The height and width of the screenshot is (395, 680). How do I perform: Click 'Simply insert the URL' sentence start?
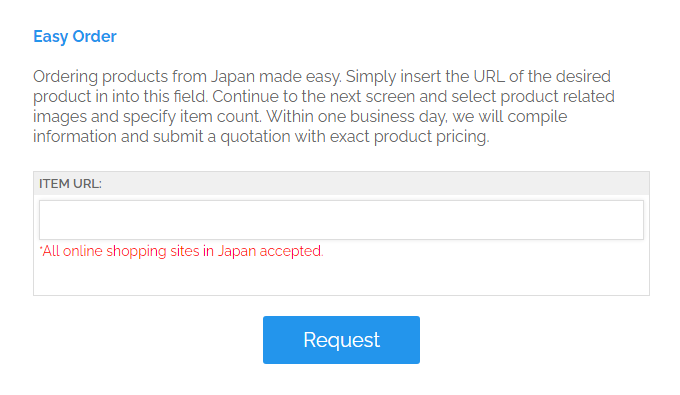(425, 77)
